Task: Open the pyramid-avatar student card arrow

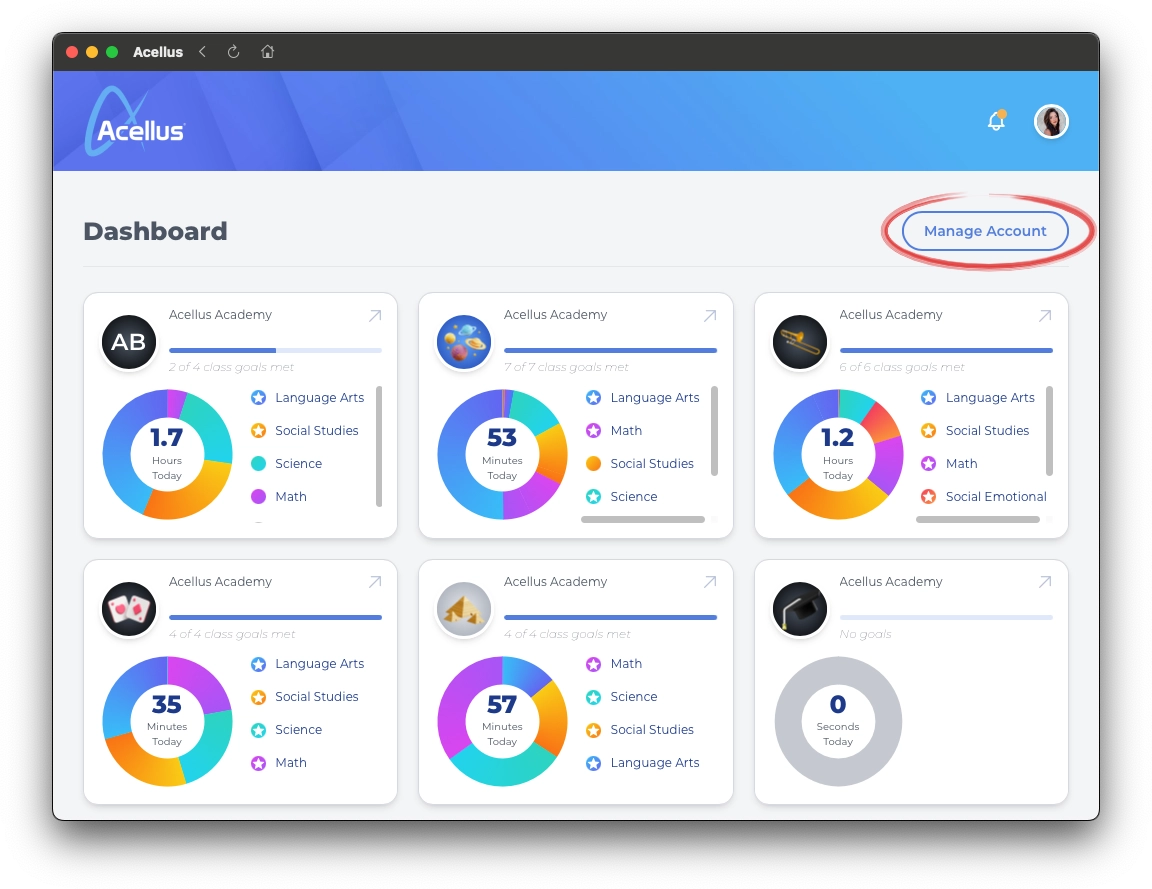Action: (x=710, y=582)
